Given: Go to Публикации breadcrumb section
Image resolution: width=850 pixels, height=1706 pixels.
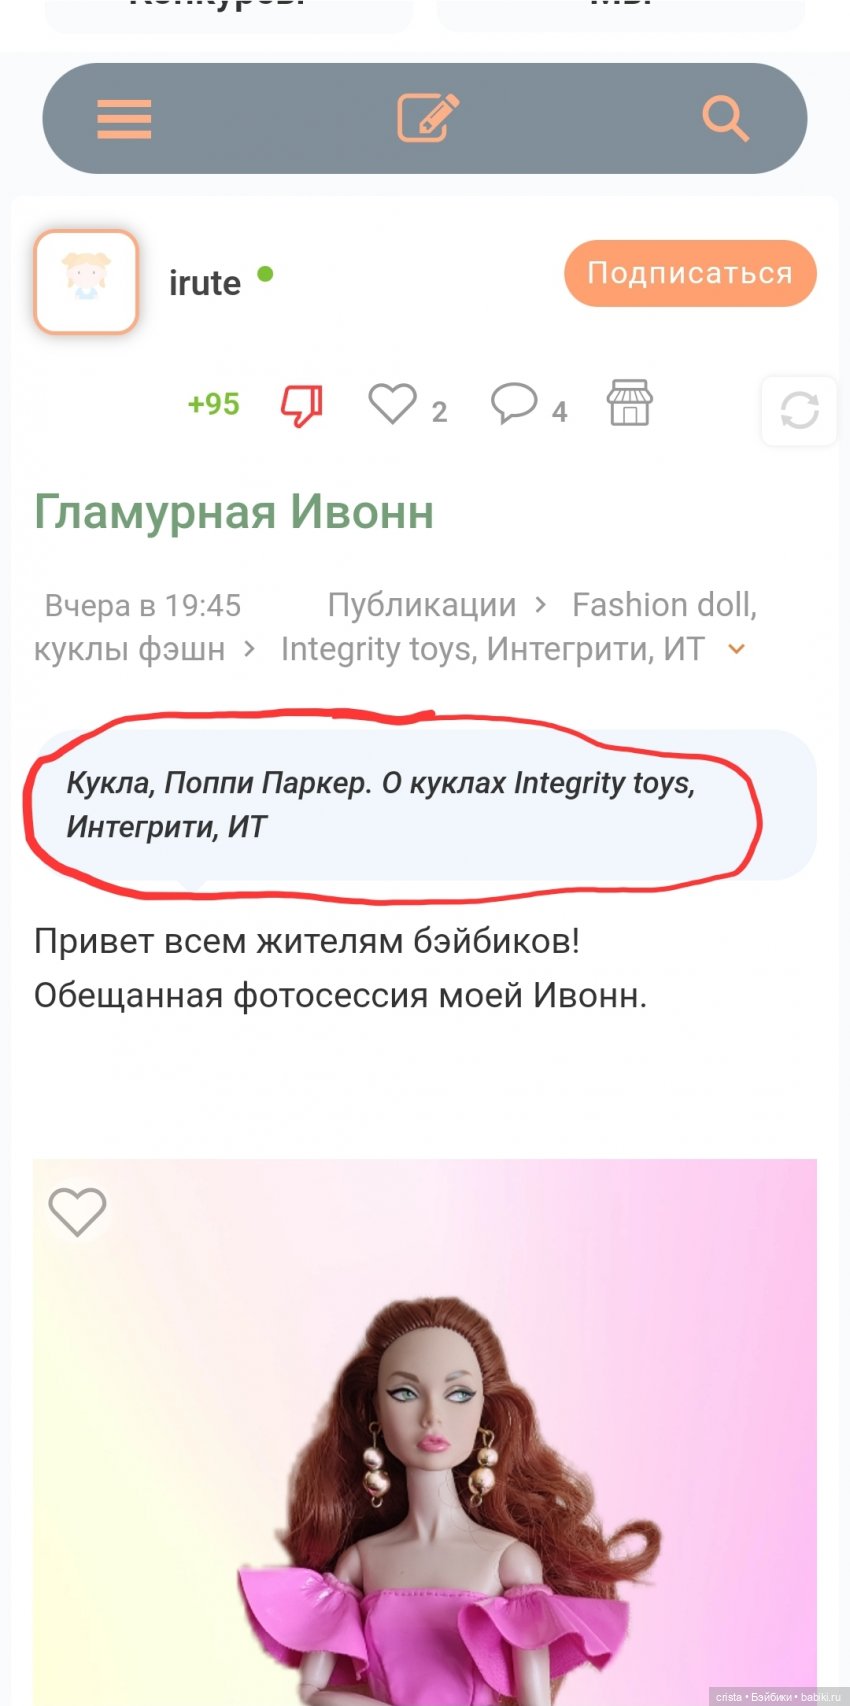Looking at the screenshot, I should click(421, 605).
